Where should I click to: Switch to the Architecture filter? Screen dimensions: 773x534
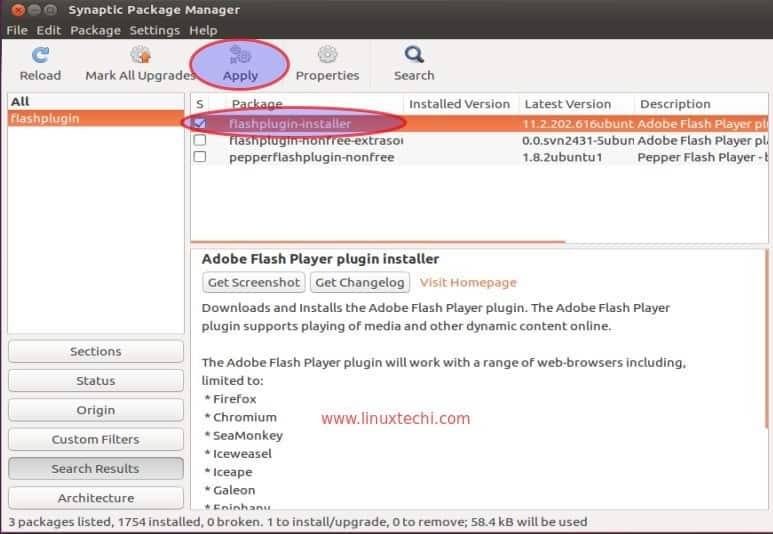tap(96, 498)
